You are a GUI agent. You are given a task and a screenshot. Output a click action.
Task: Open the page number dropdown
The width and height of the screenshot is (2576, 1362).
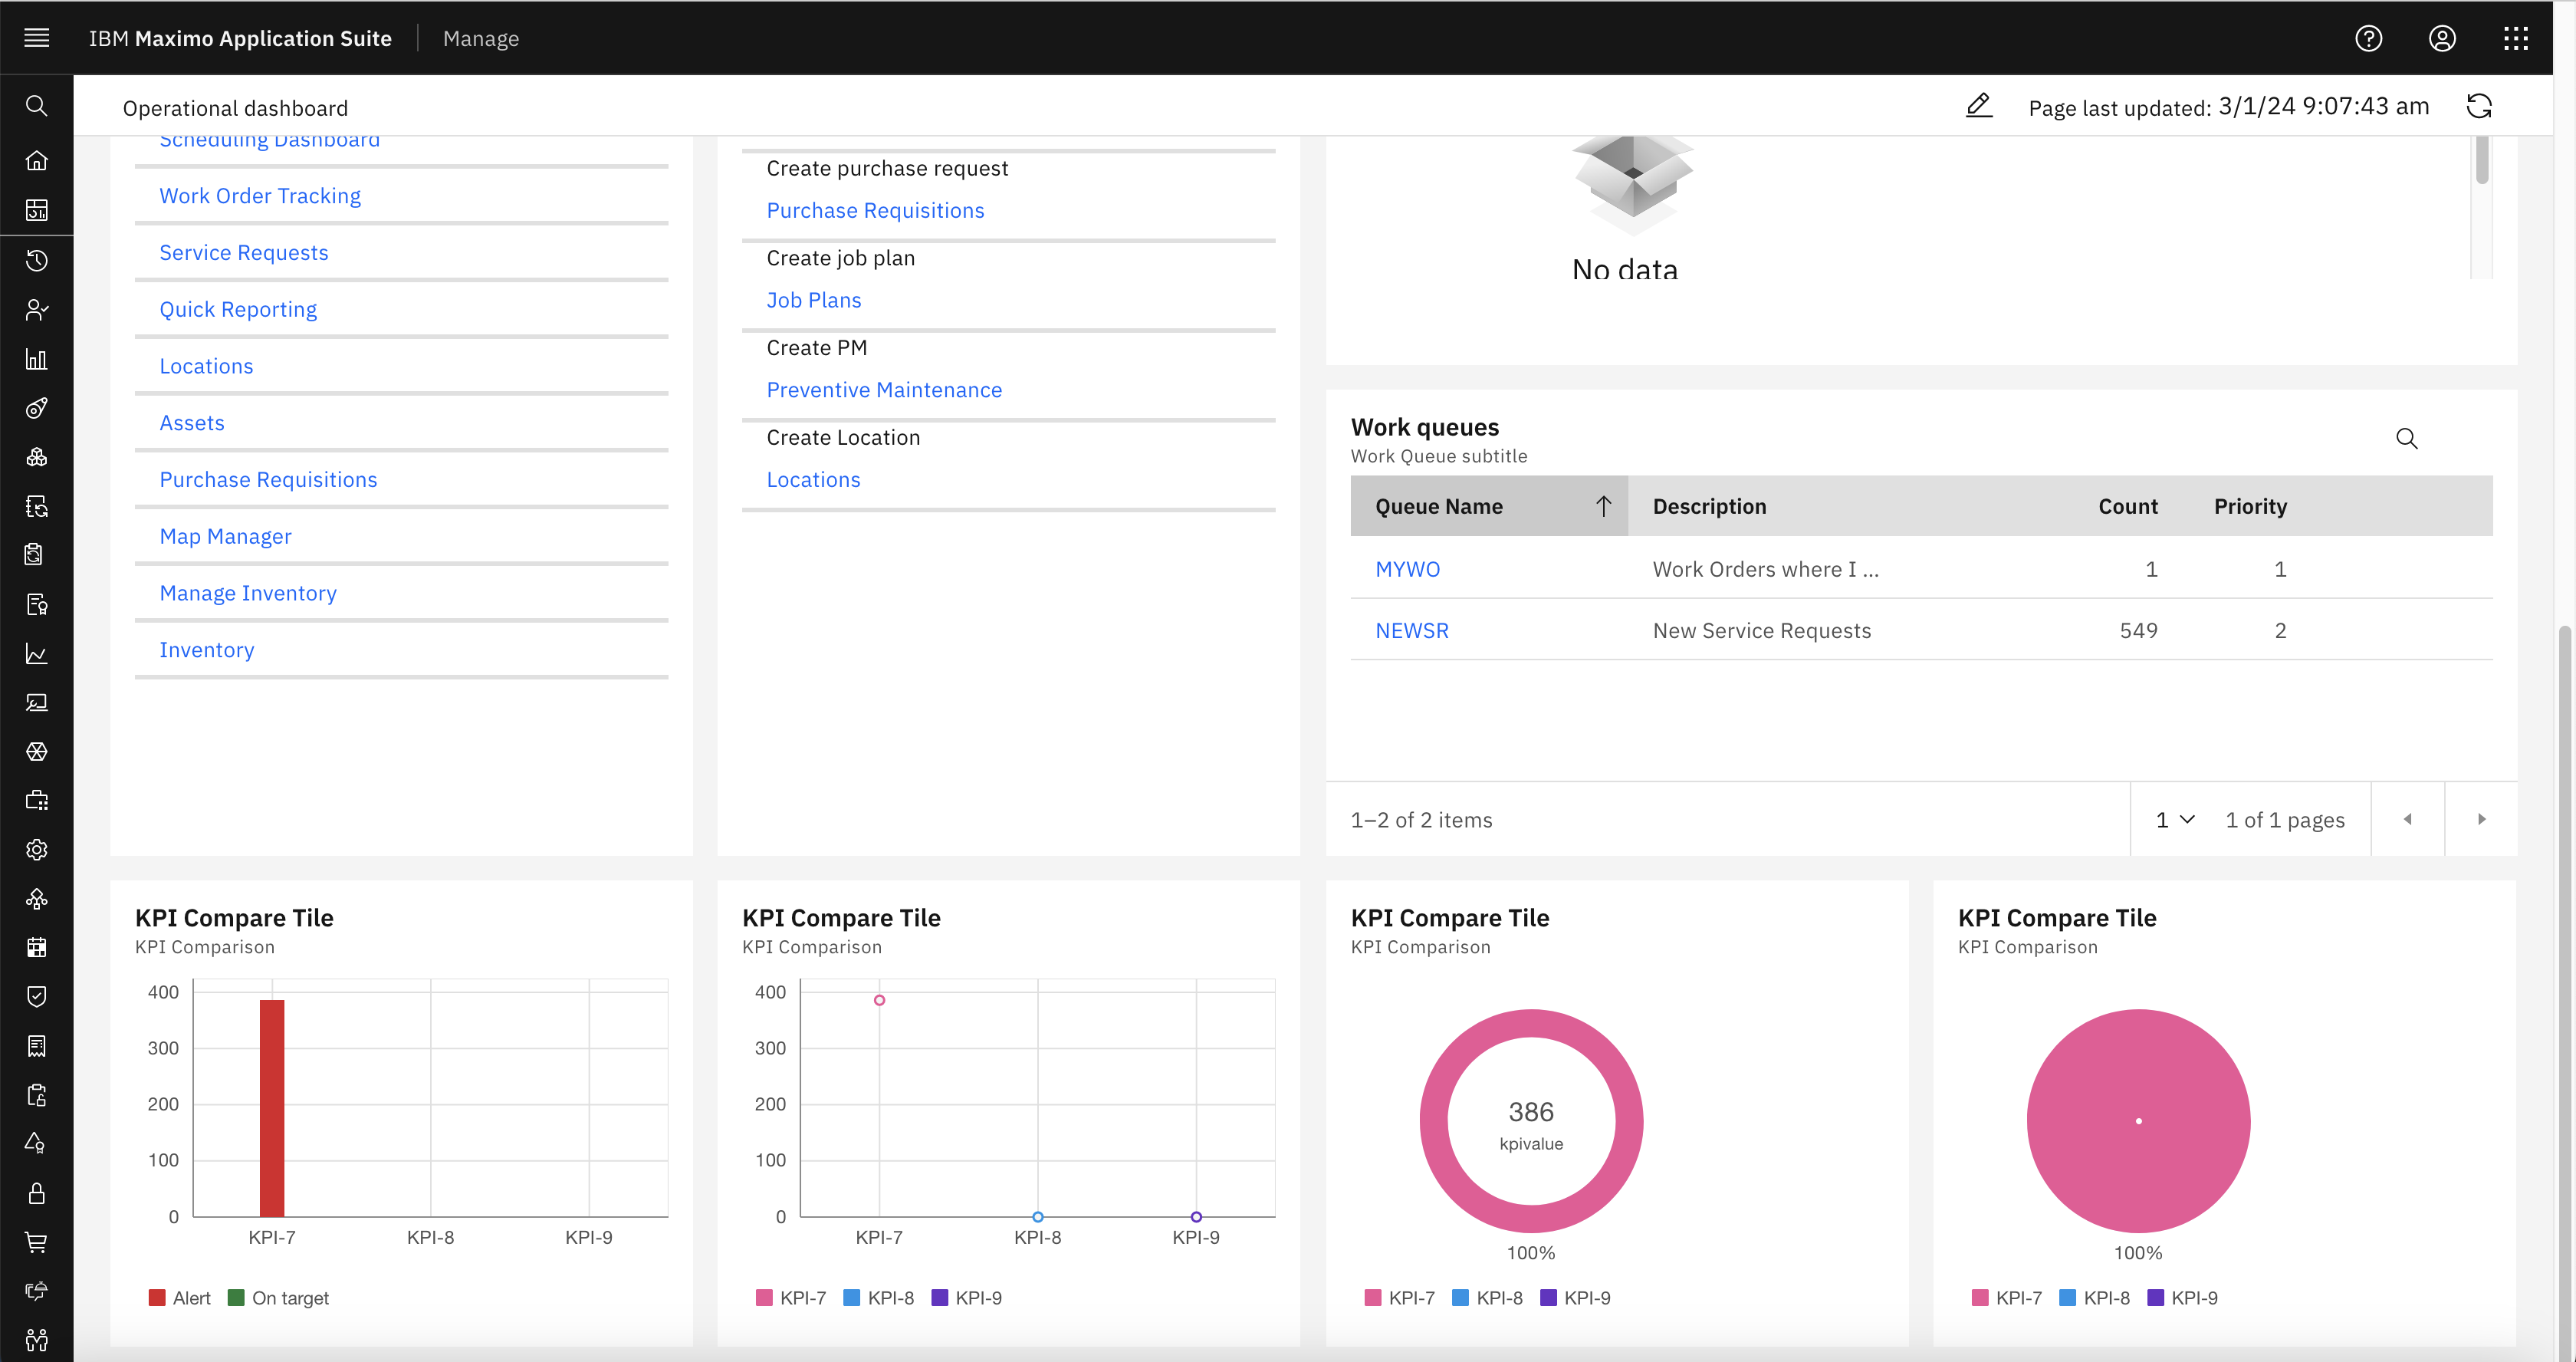click(2174, 820)
